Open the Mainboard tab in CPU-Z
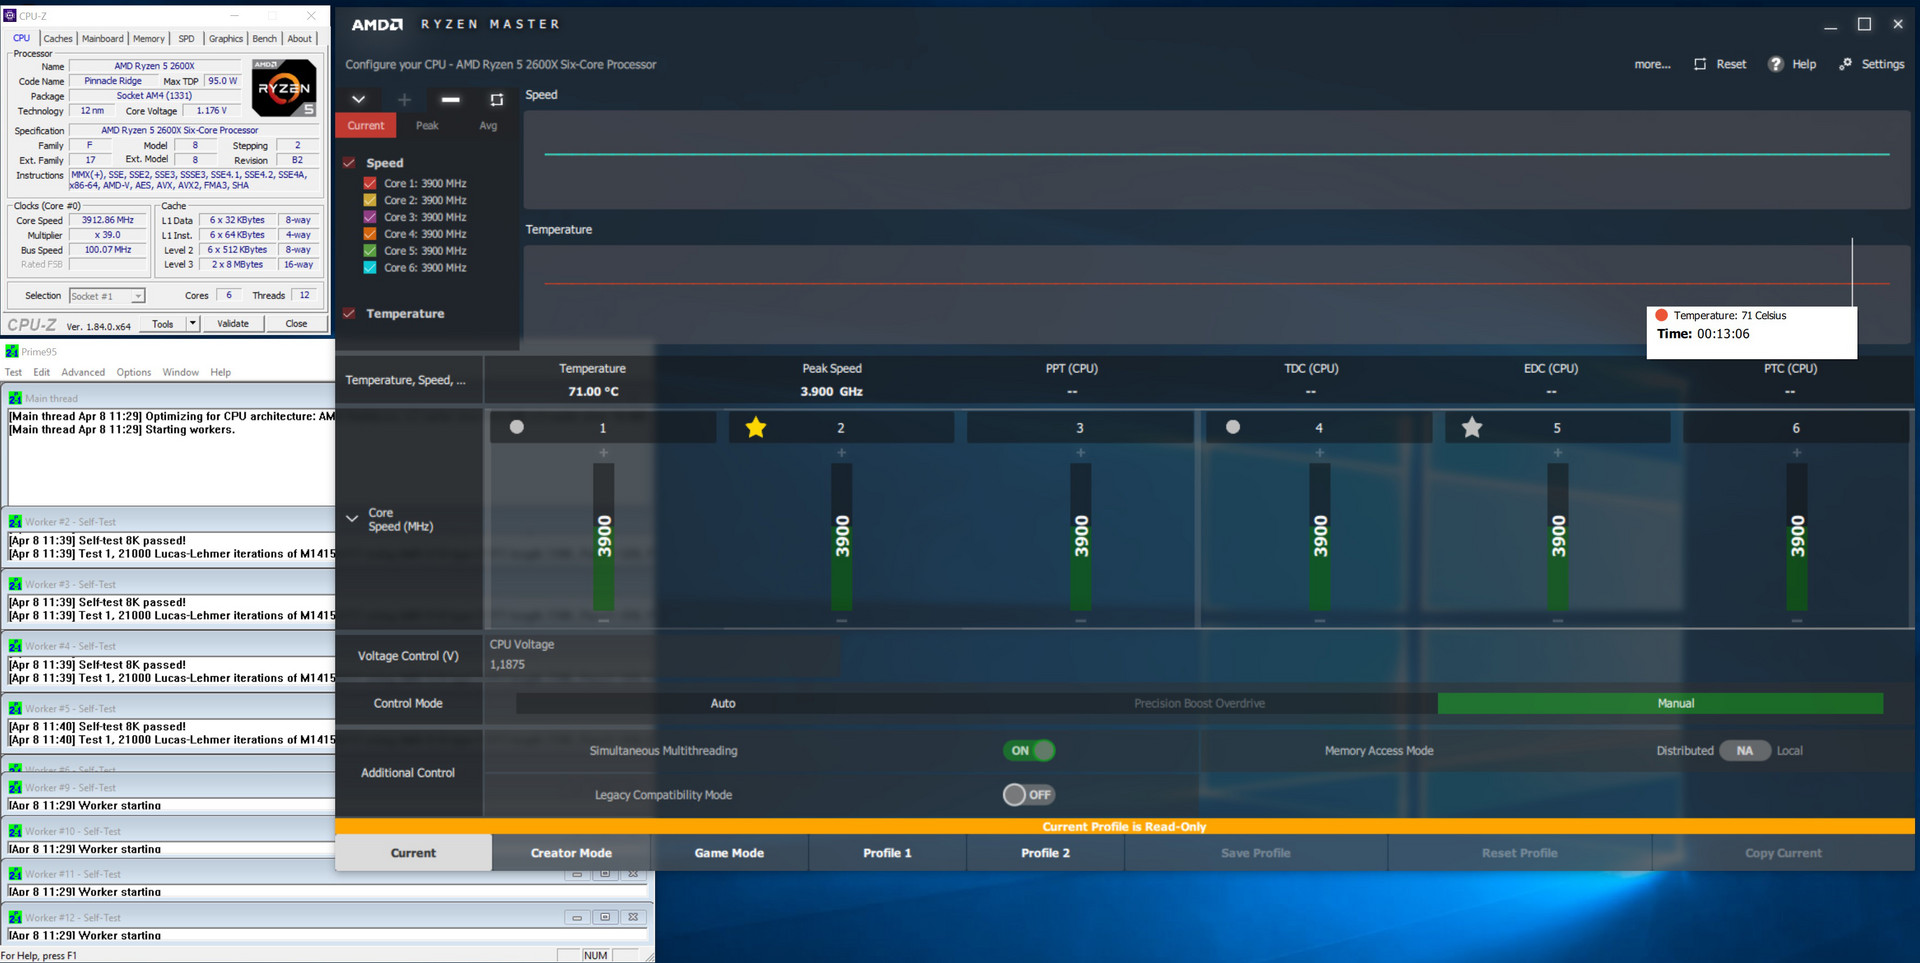1920x963 pixels. [103, 39]
